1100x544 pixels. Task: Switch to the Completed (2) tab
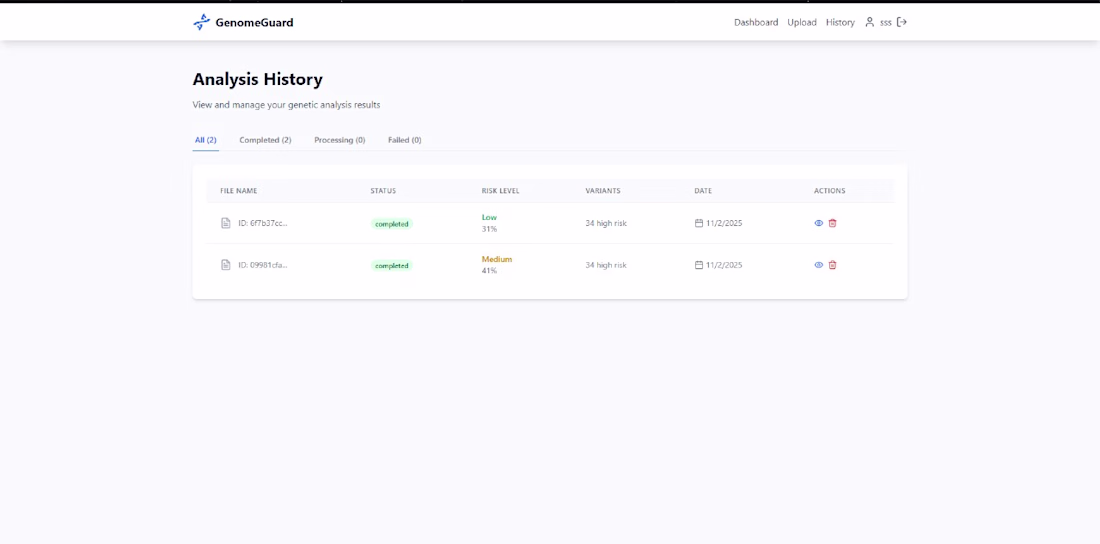click(265, 140)
